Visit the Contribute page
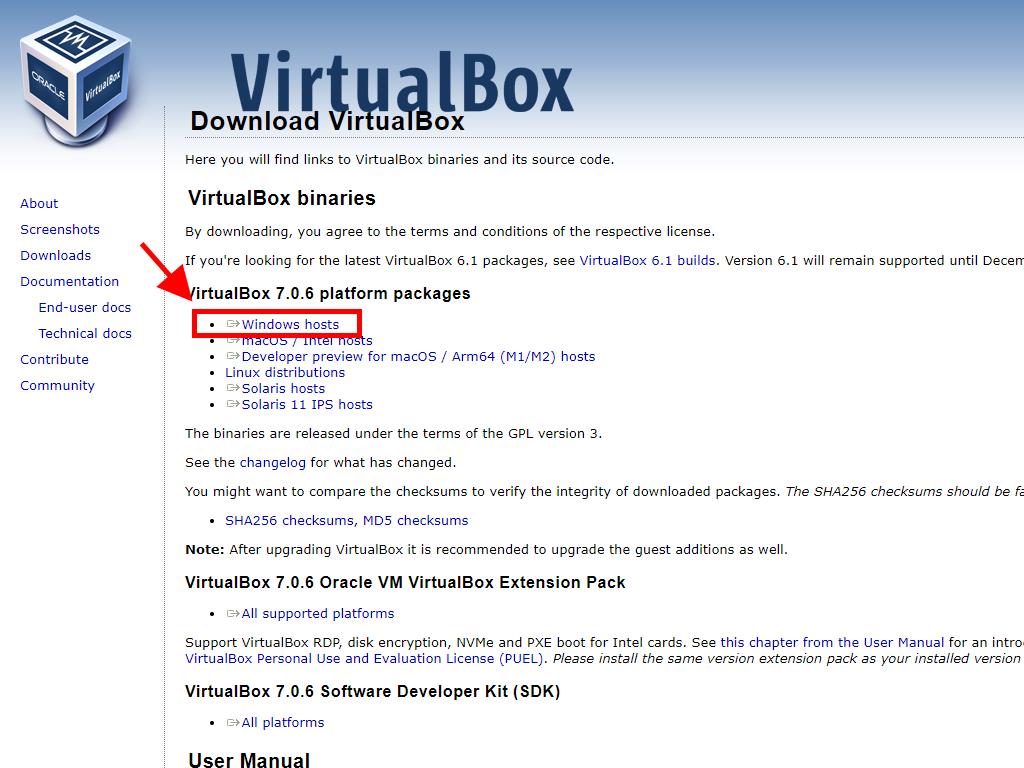 coord(54,360)
